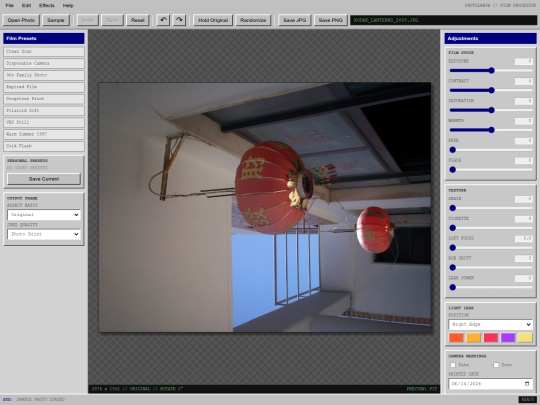Randomize the film settings

tap(253, 20)
